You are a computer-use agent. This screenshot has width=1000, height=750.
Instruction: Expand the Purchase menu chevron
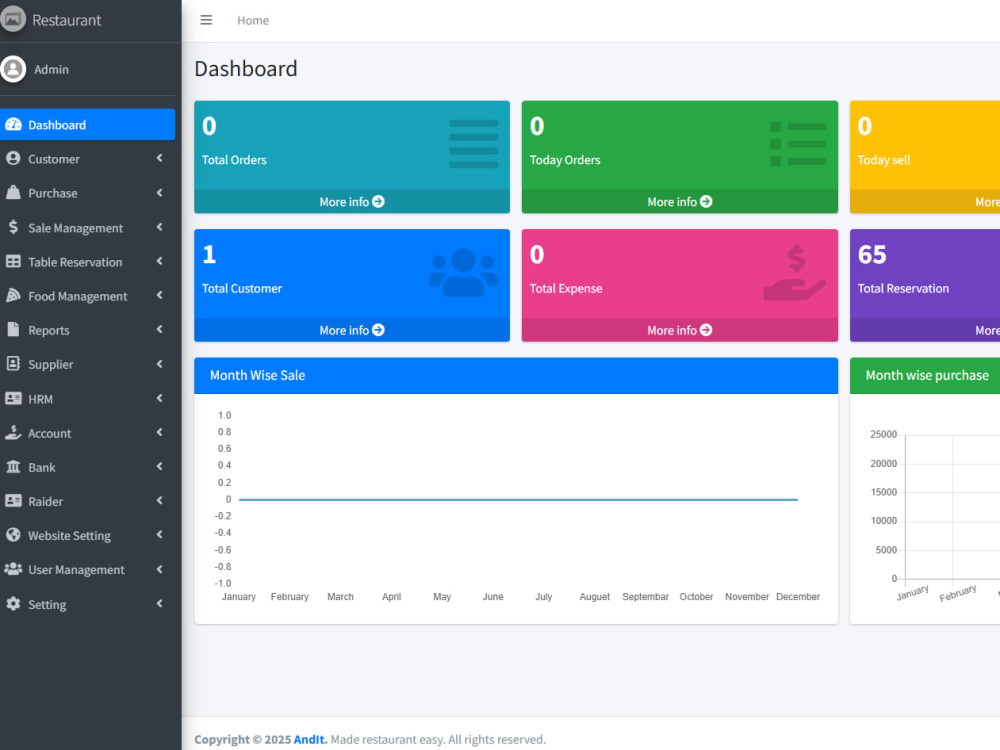(x=159, y=193)
